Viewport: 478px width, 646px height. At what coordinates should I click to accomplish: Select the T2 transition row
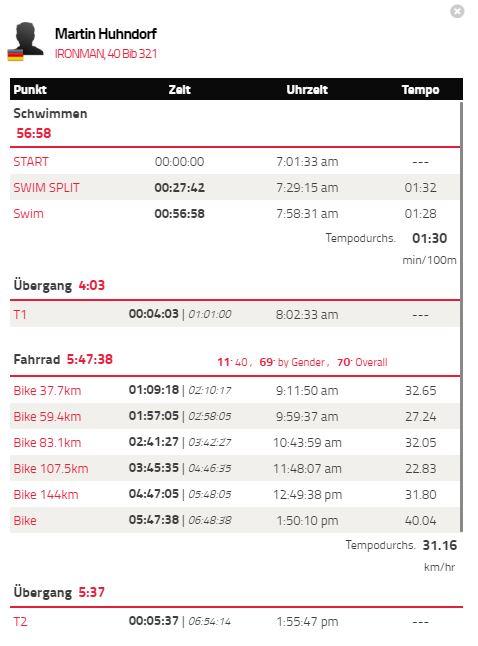pyautogui.click(x=236, y=621)
